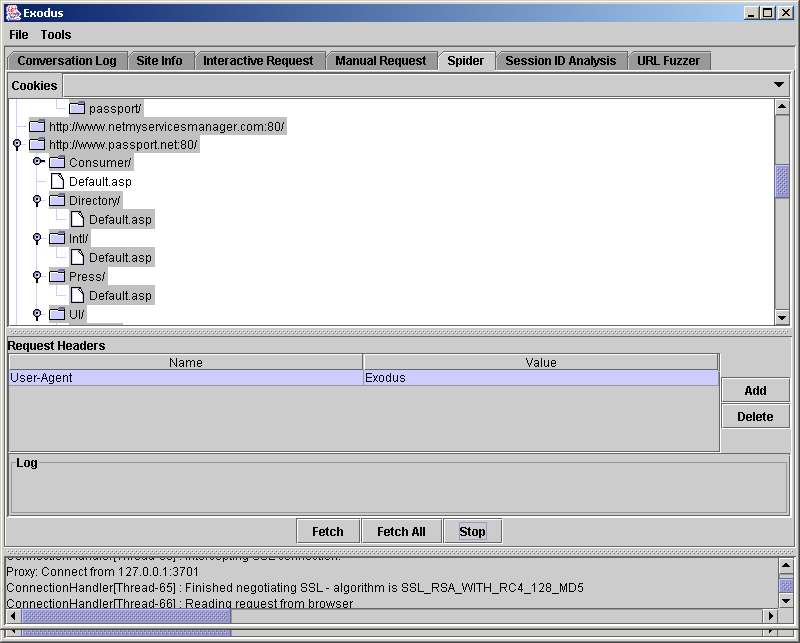Image resolution: width=800 pixels, height=643 pixels.
Task: Click Add to create a request header
Action: (x=755, y=390)
